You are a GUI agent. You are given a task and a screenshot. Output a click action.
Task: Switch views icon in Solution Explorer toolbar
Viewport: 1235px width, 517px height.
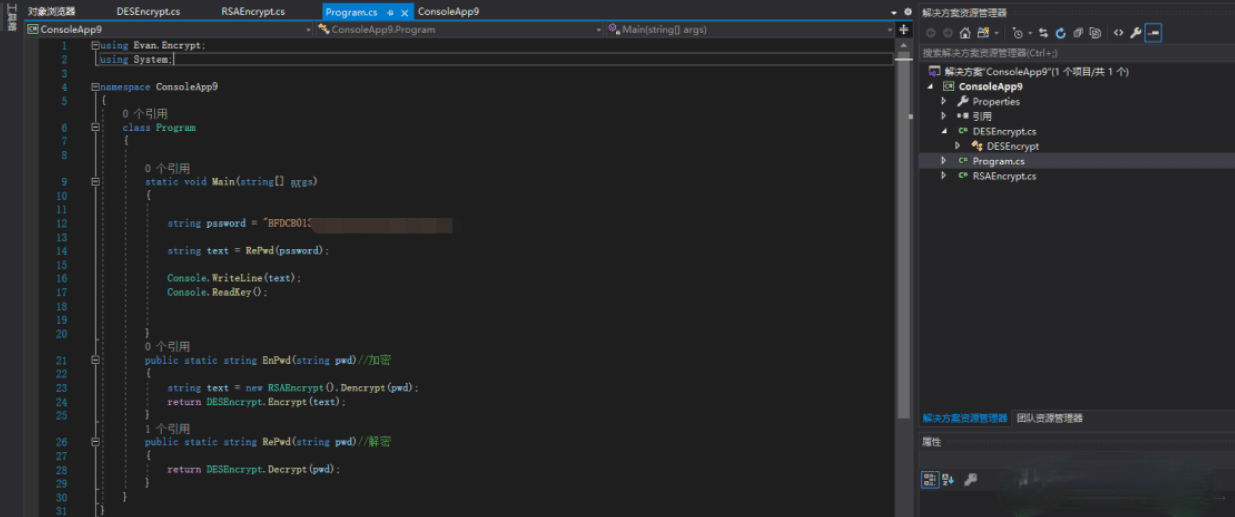click(983, 33)
